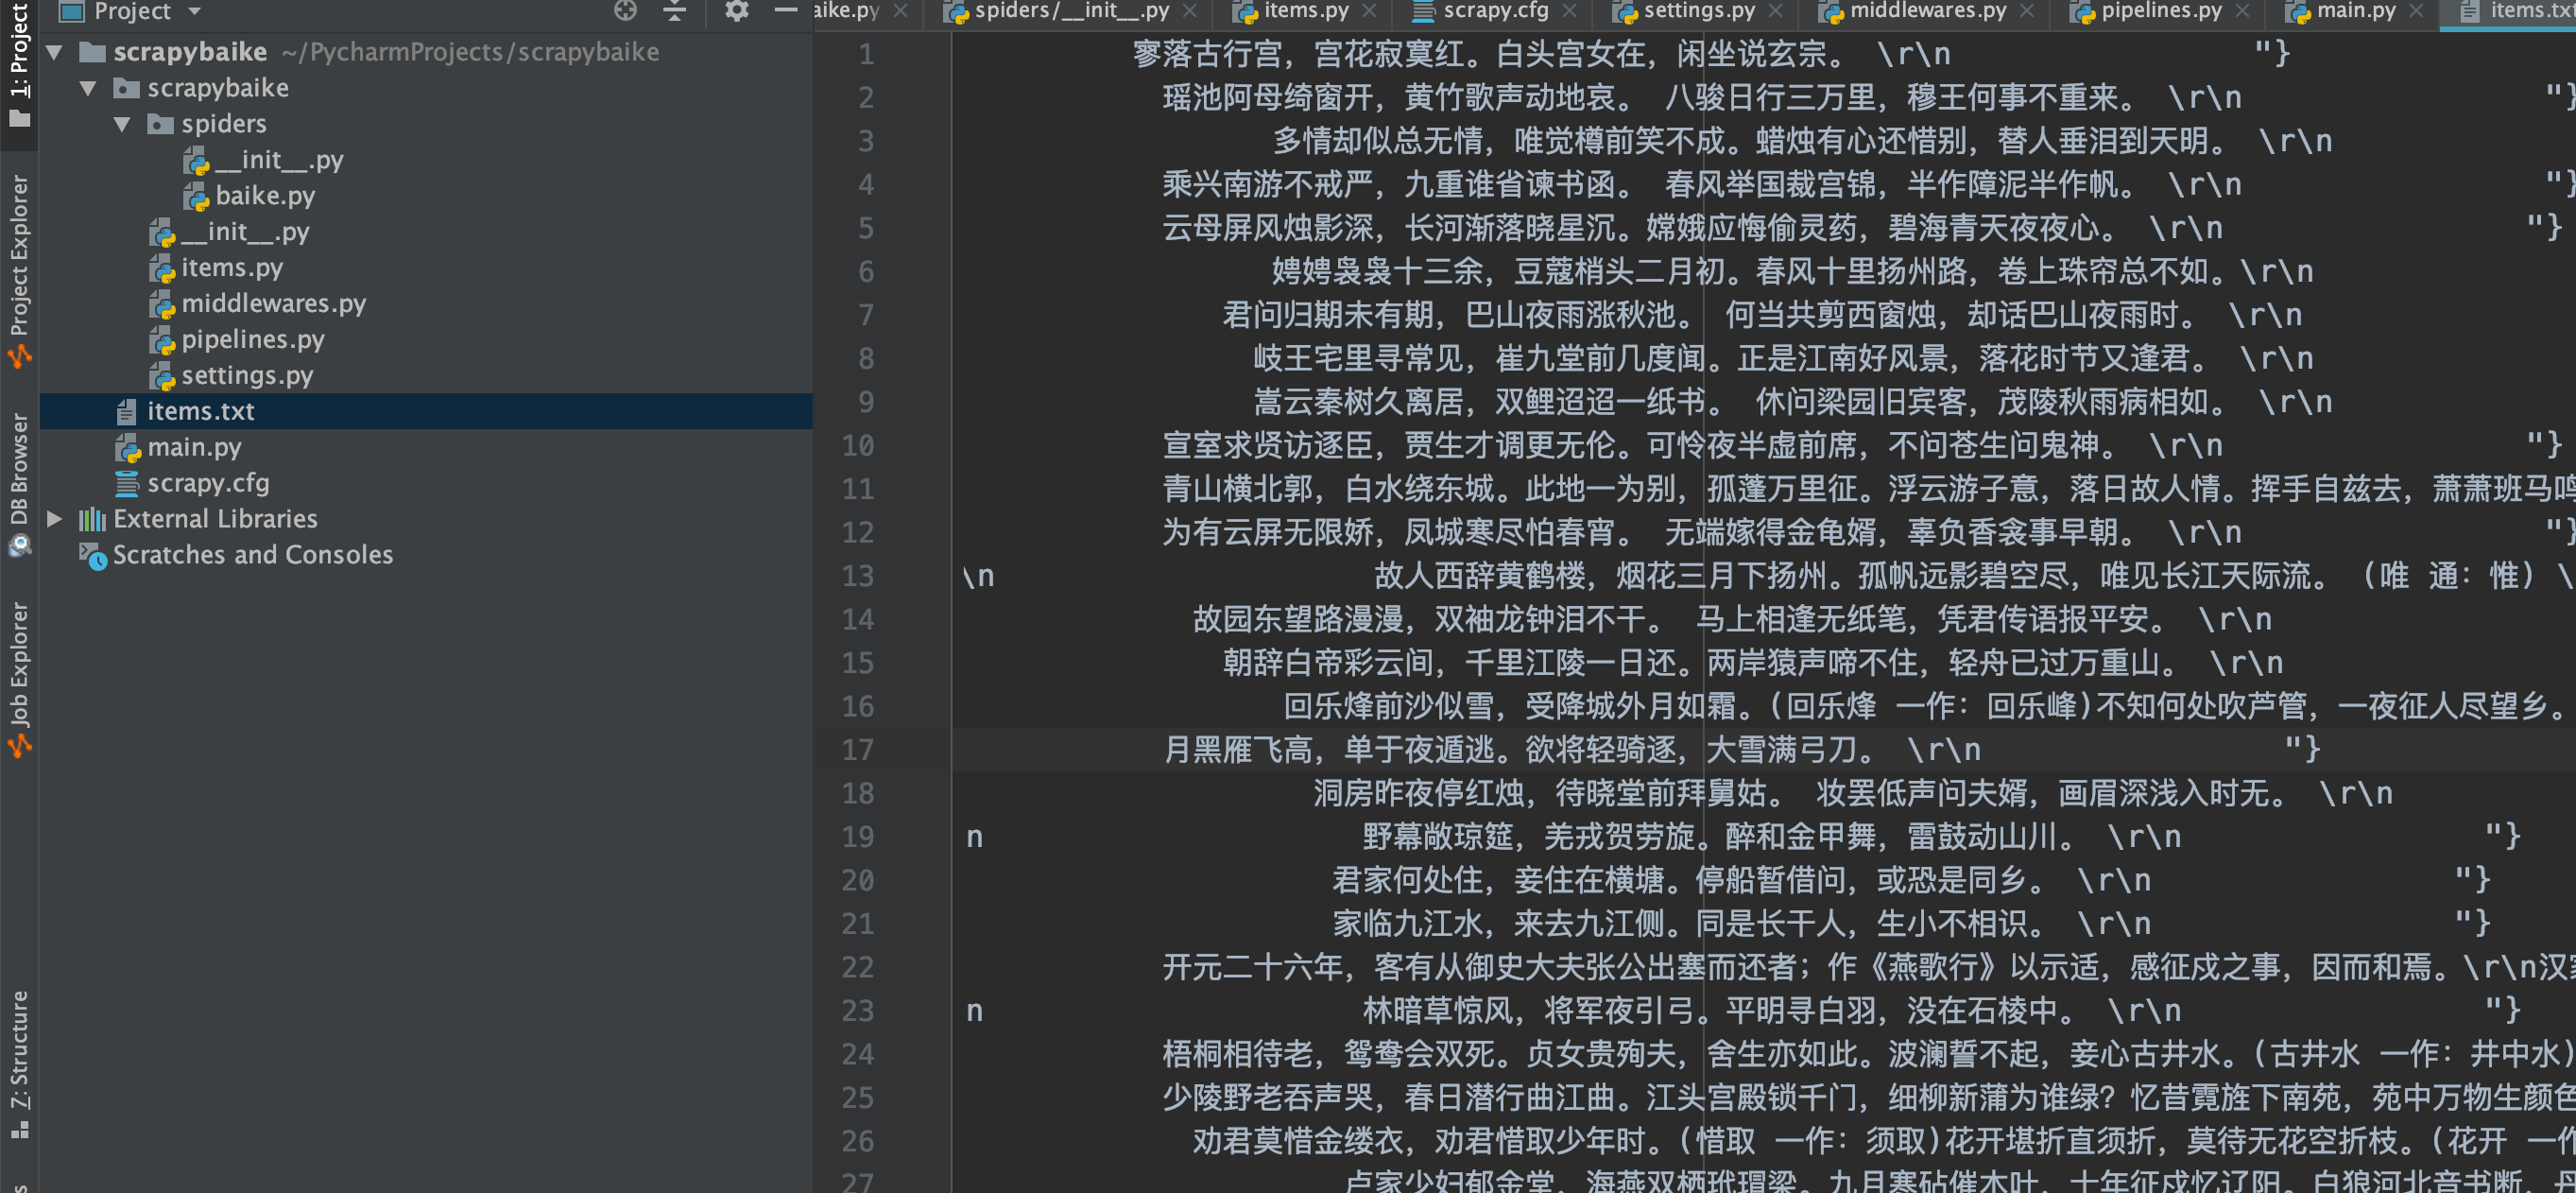The height and width of the screenshot is (1193, 2576).
Task: Collapse the inner scrapybaike package
Action: point(89,88)
